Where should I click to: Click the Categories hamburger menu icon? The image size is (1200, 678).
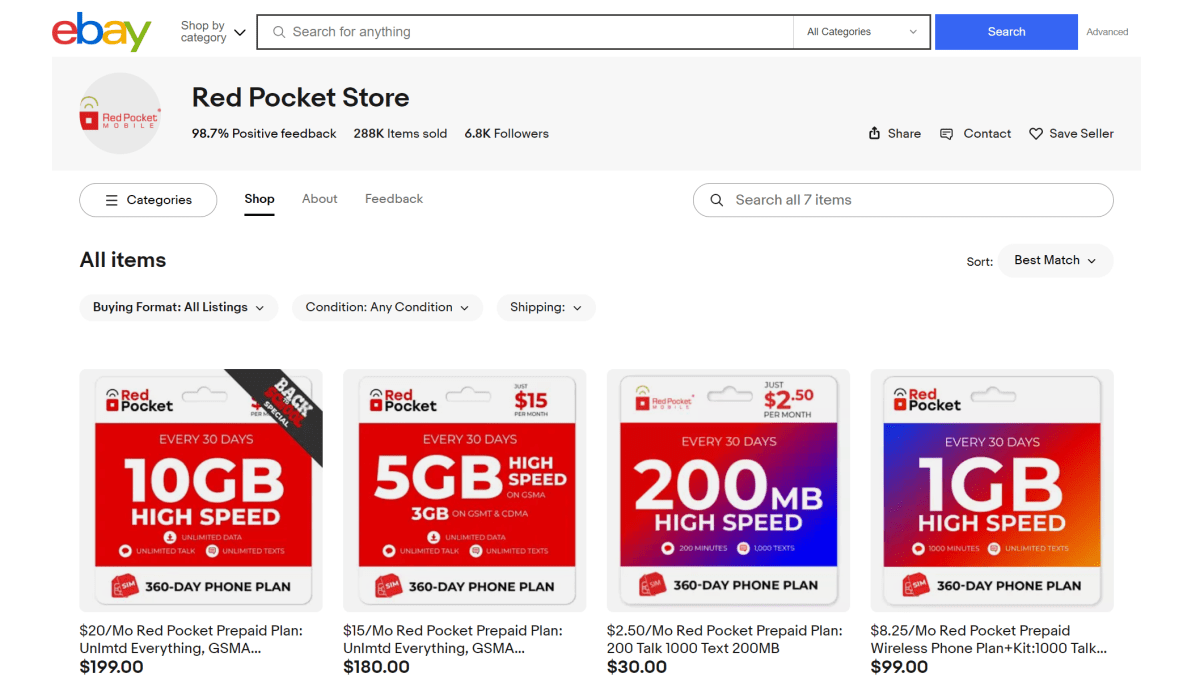(x=112, y=200)
